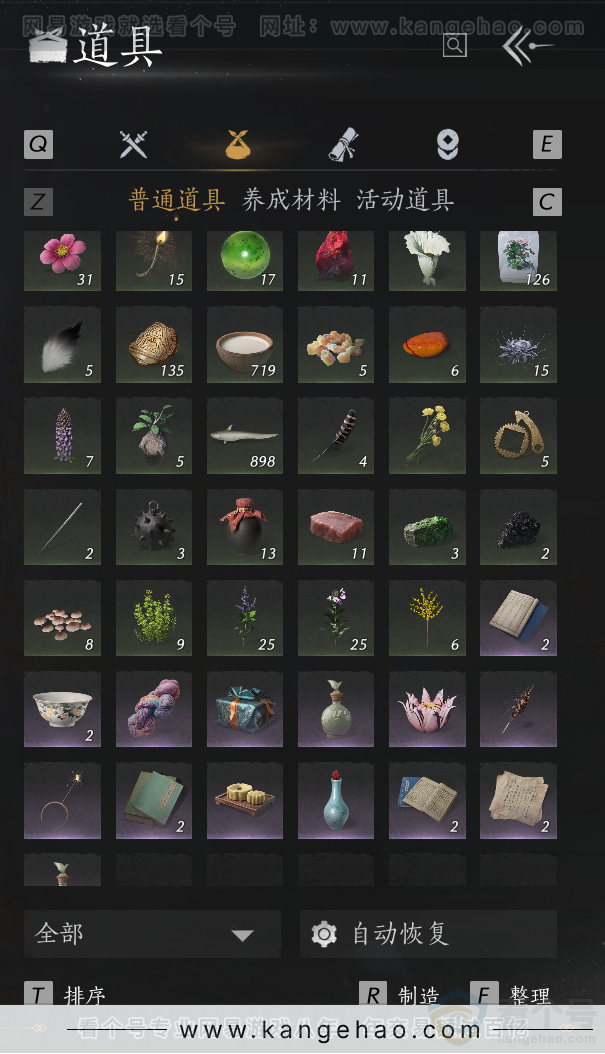Select the green jade orb item
Screen dimensions: 605x1054
pyautogui.click(x=245, y=261)
